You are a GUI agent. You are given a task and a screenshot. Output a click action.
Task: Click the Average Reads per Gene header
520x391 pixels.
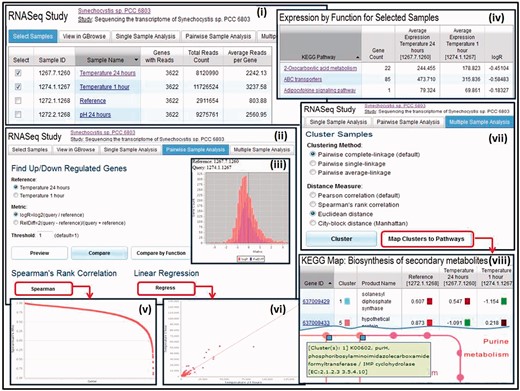click(247, 56)
